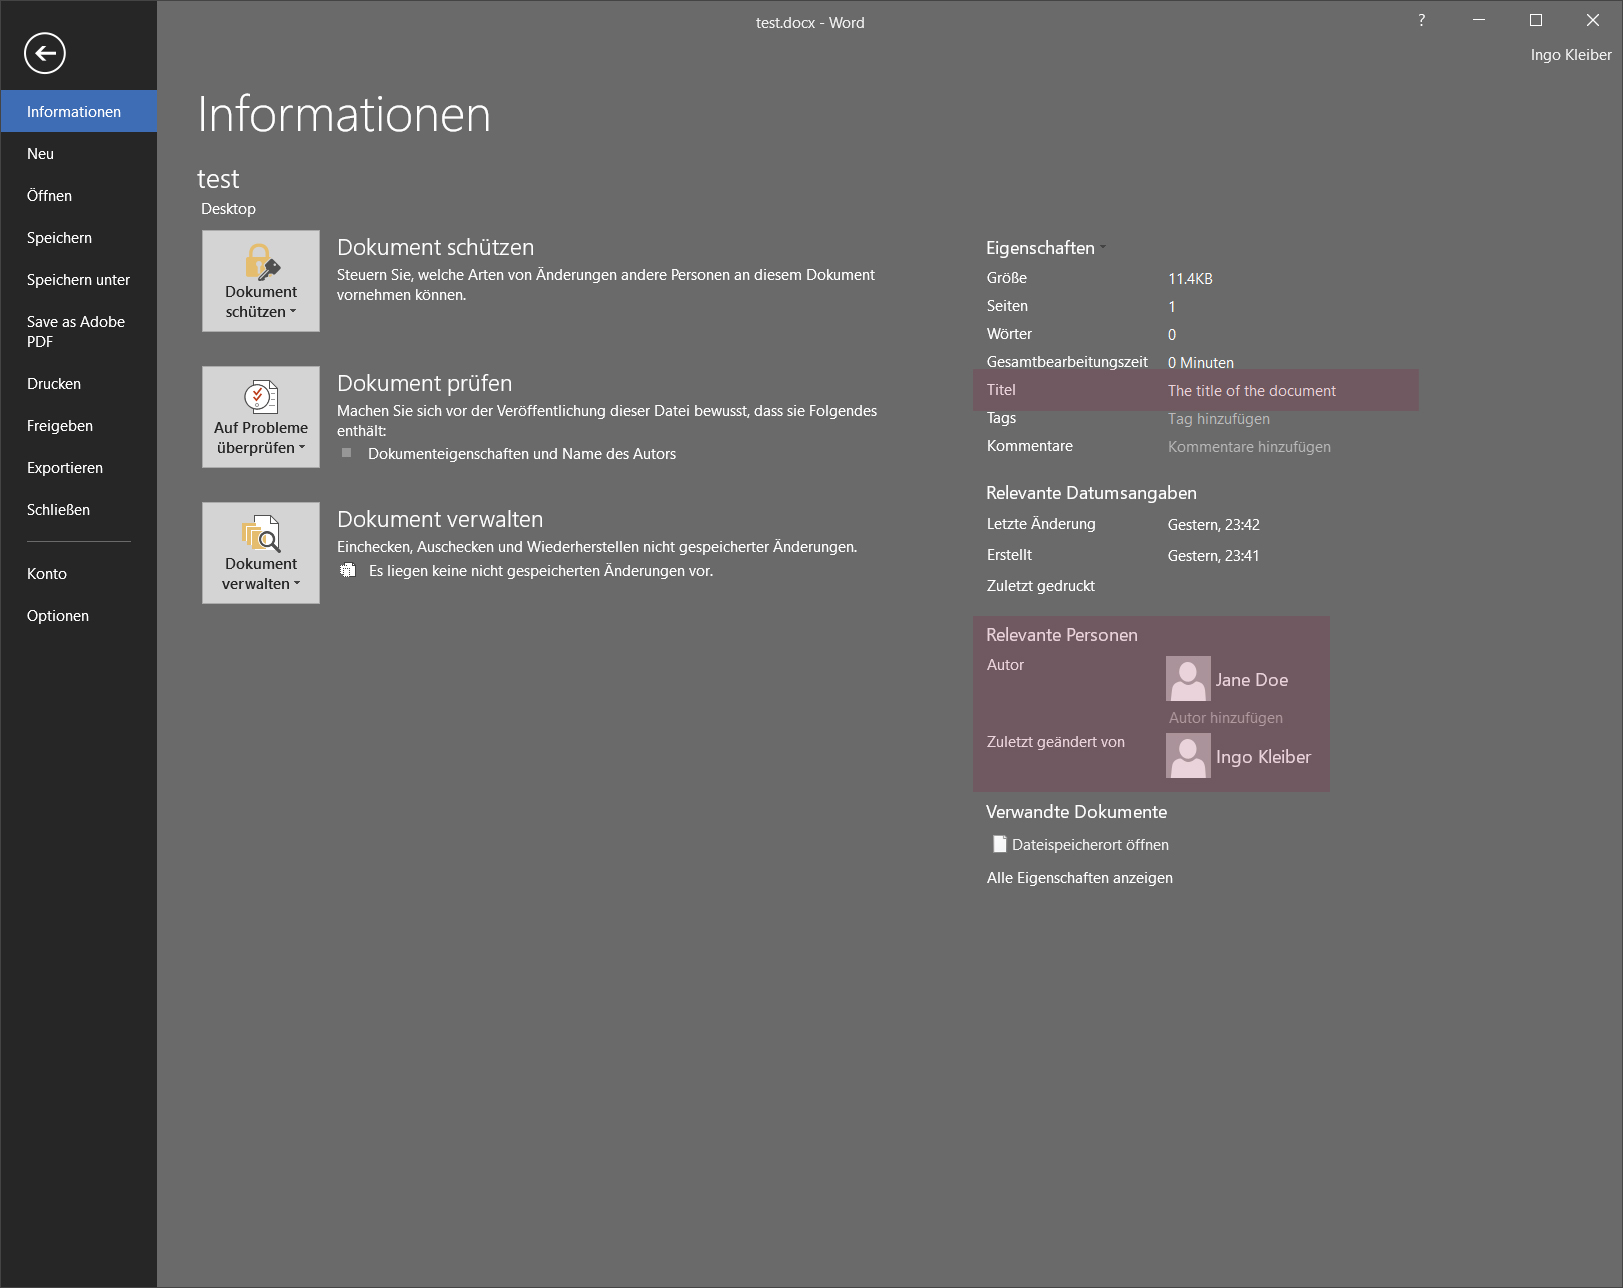Click Ingo Kleiber's avatar under Zuletzt geändert von
The height and width of the screenshot is (1288, 1623).
click(x=1188, y=756)
